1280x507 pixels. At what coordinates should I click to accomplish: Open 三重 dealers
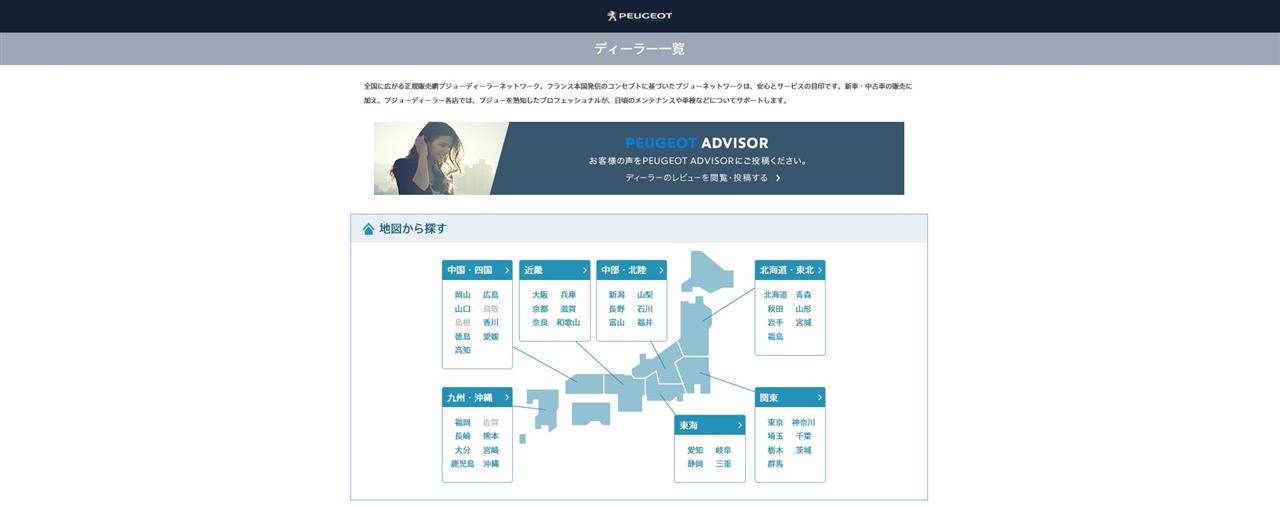[x=723, y=464]
